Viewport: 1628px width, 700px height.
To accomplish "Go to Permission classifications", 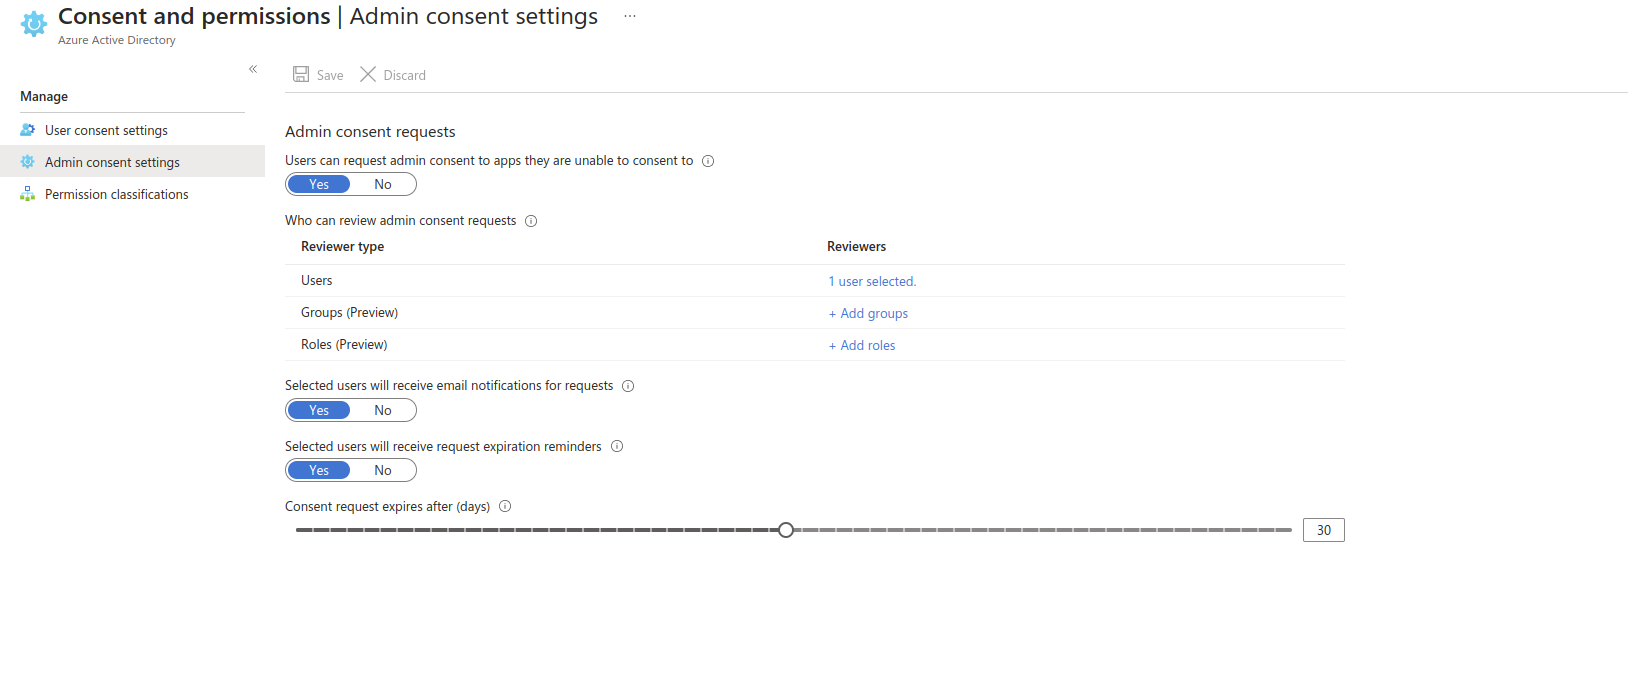I will click(116, 195).
